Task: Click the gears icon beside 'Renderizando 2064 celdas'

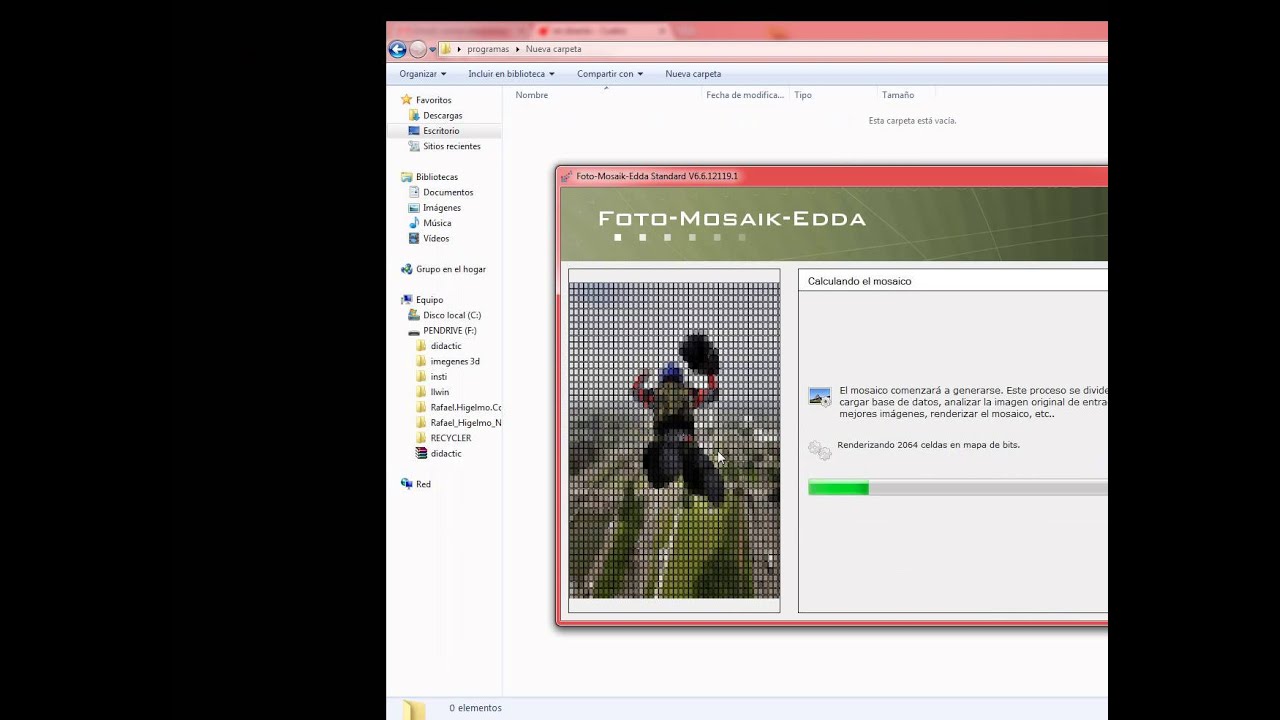Action: [x=820, y=450]
